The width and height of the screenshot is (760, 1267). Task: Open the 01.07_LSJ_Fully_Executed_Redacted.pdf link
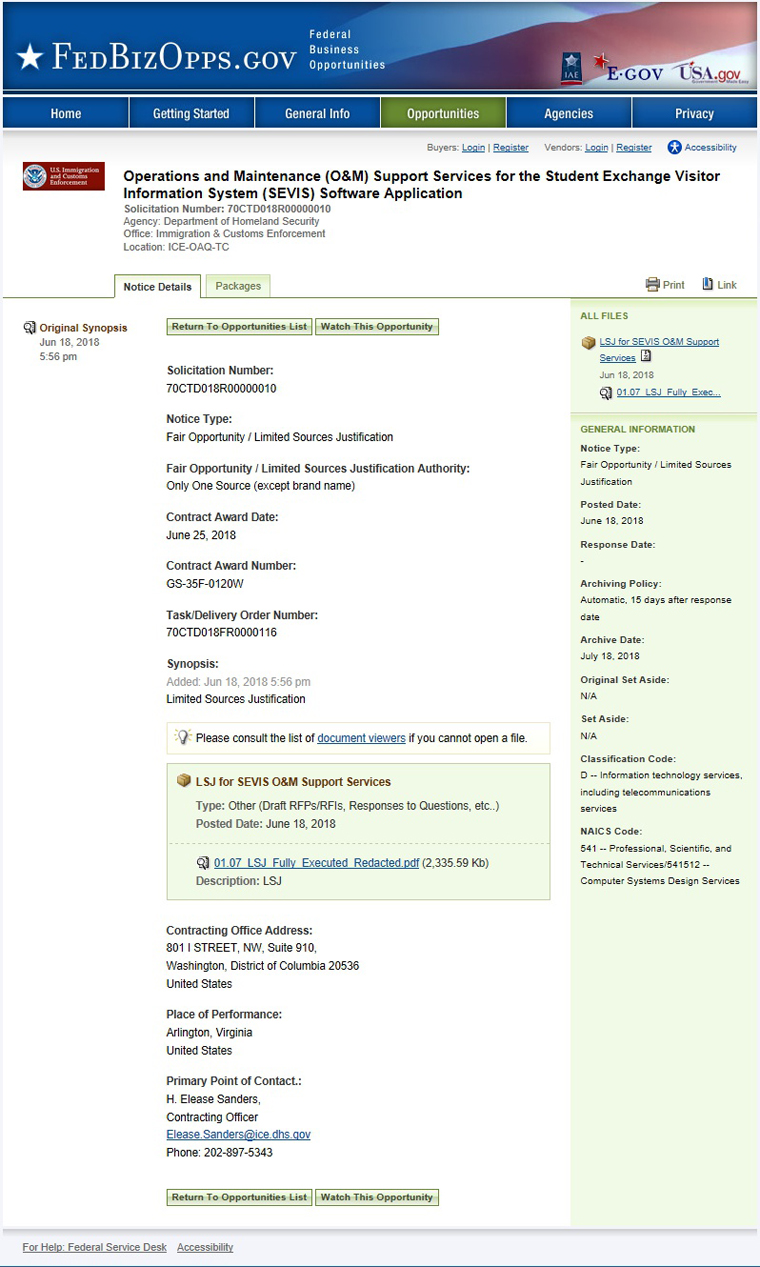pyautogui.click(x=316, y=863)
